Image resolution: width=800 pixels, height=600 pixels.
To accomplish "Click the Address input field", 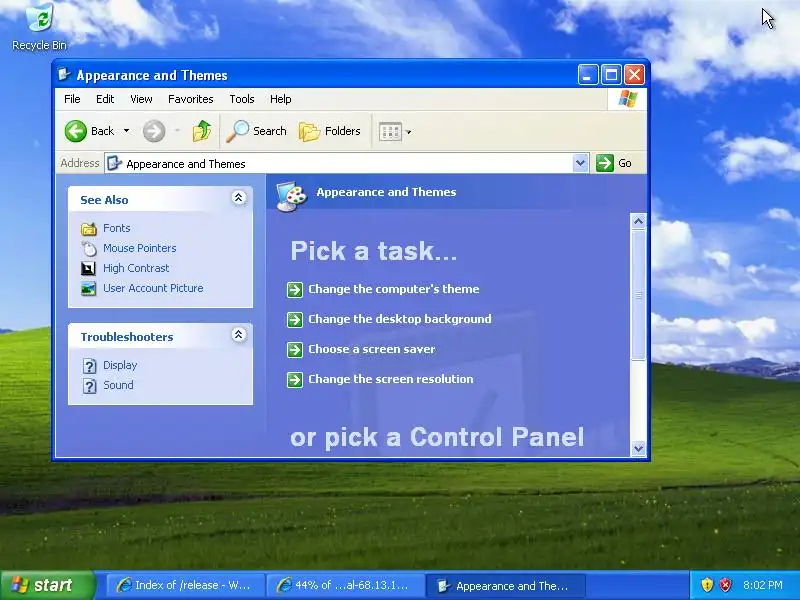I will point(347,163).
